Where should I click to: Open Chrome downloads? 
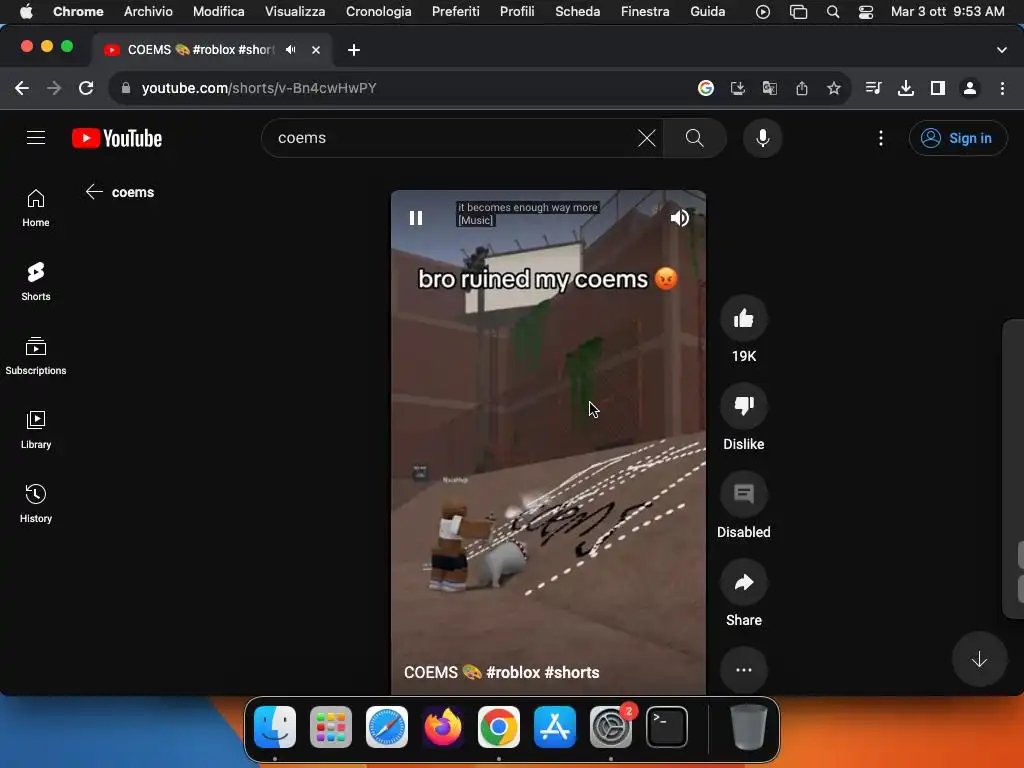click(x=905, y=88)
